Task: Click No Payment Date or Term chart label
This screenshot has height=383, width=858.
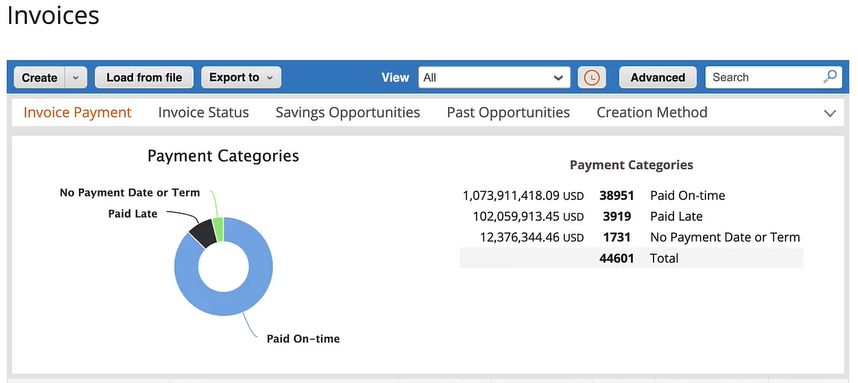Action: [x=130, y=193]
